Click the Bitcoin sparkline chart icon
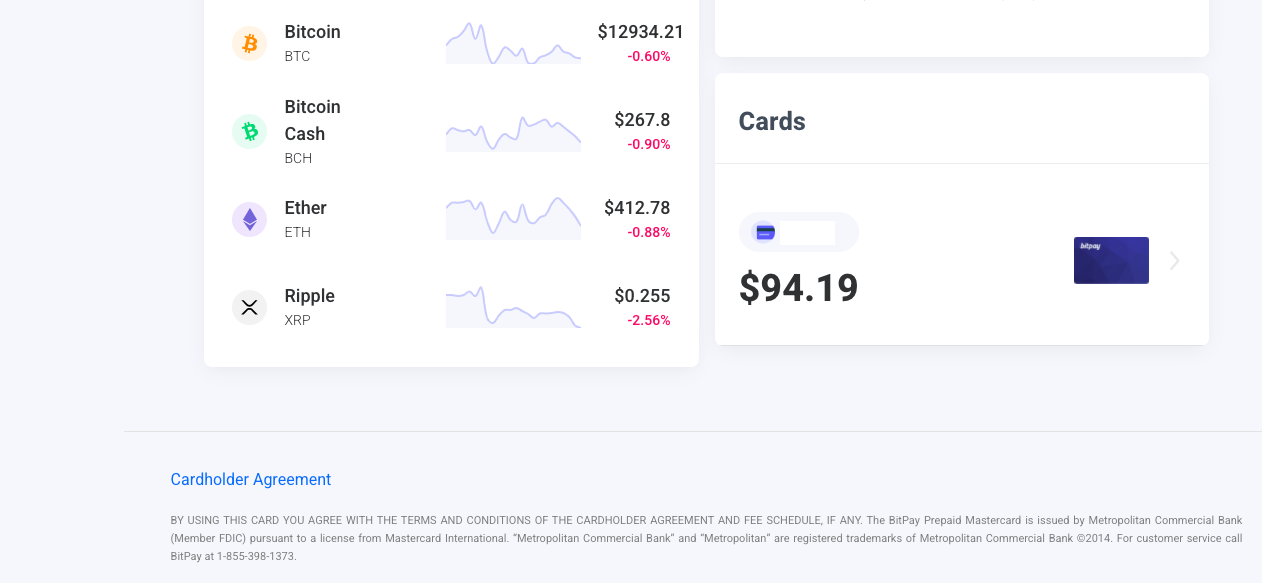The image size is (1262, 583). click(513, 43)
